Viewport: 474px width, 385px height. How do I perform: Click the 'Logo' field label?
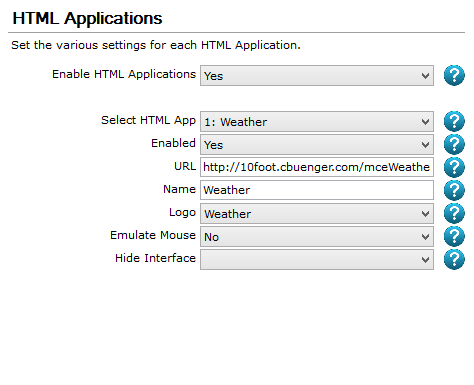182,213
